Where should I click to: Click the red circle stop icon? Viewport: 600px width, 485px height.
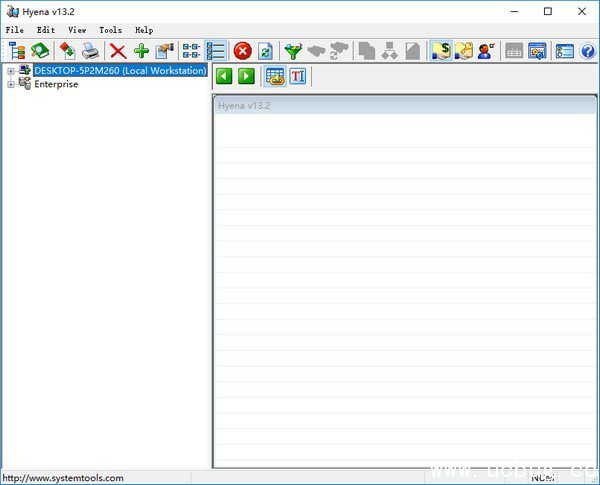point(242,51)
